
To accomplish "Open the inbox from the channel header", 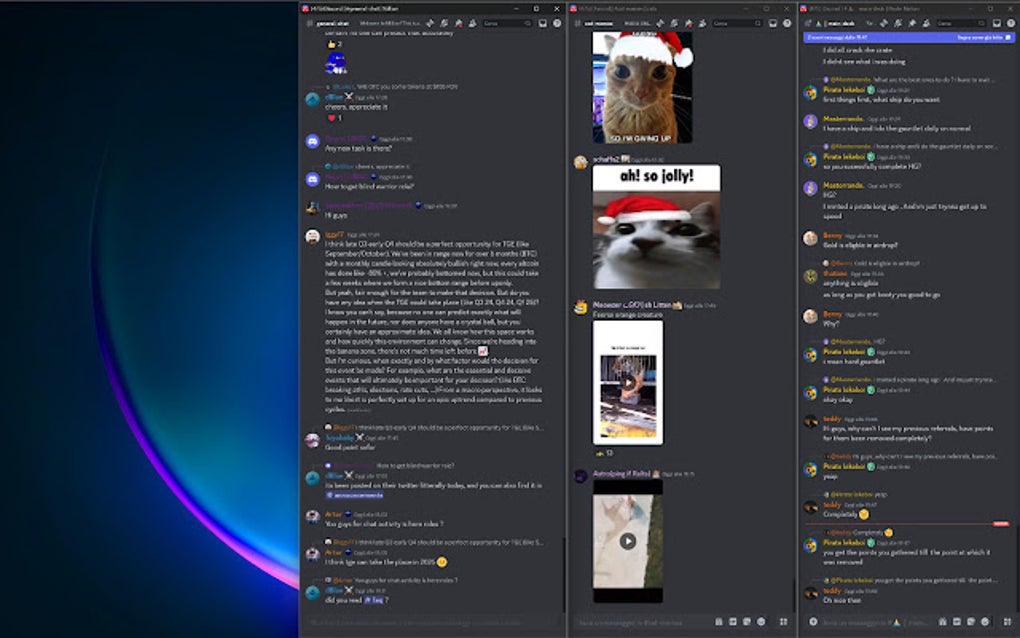I will 542,22.
